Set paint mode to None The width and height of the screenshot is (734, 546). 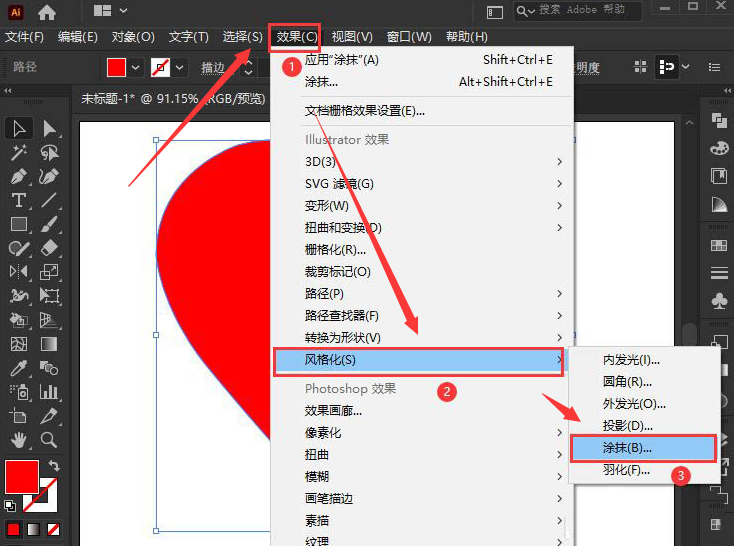pyautogui.click(x=53, y=529)
